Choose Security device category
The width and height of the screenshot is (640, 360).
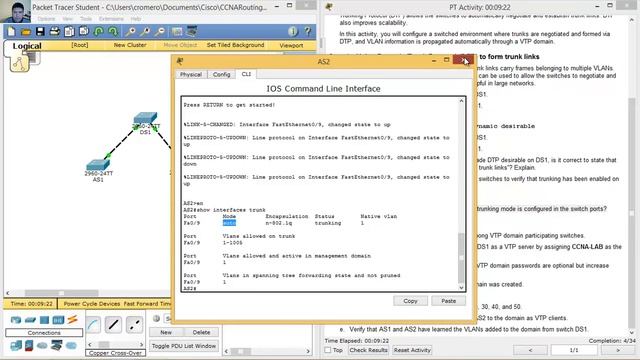pos(29,346)
